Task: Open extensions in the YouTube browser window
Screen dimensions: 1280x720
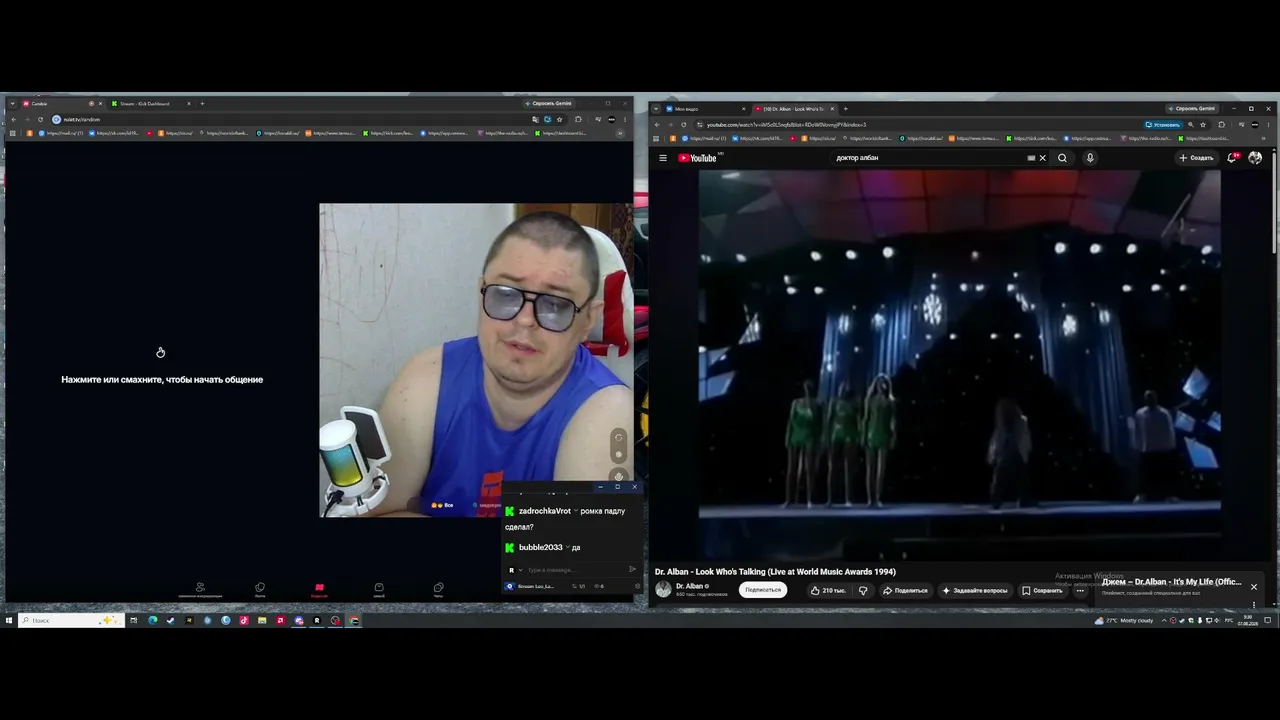Action: (1221, 124)
